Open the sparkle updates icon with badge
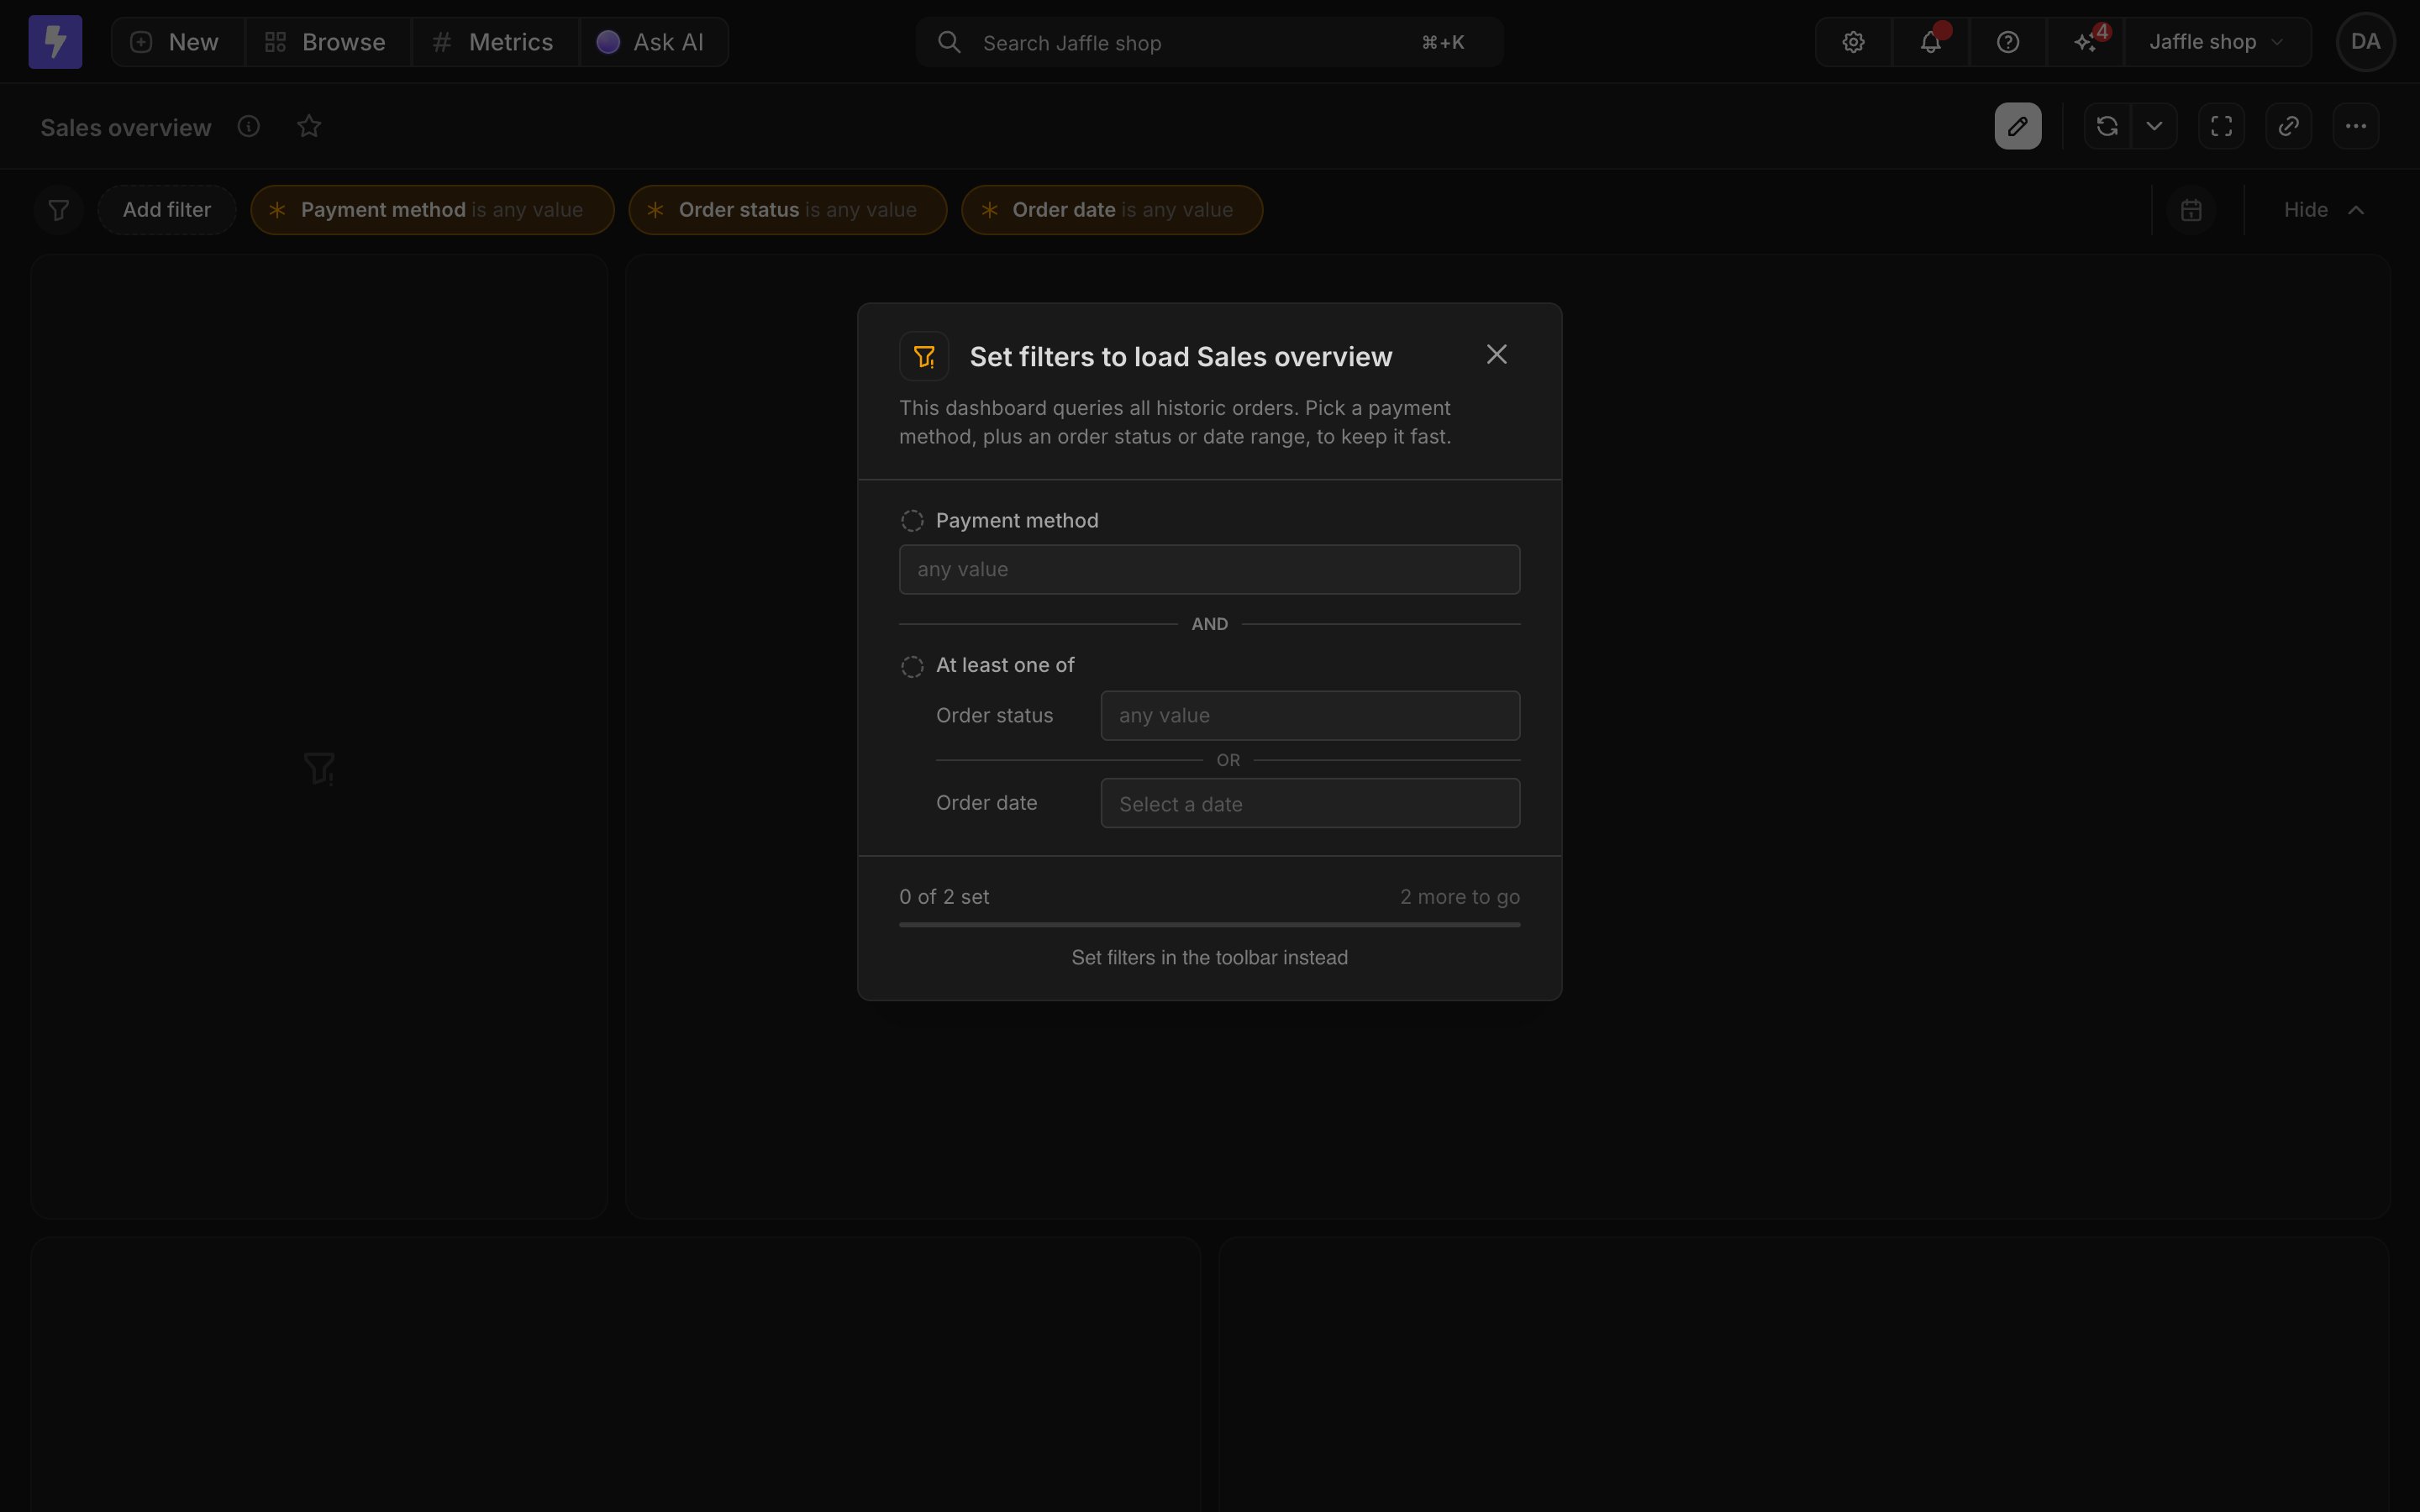 (2085, 42)
